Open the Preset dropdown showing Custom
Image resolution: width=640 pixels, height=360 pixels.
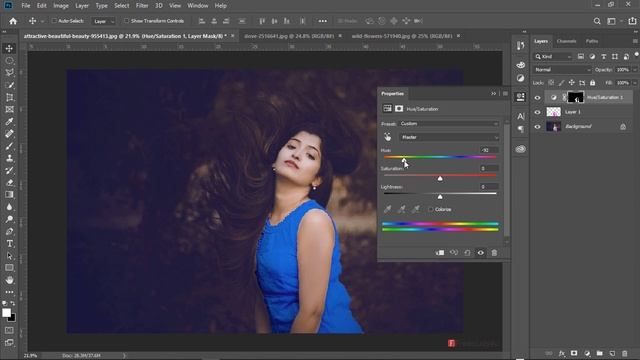(449, 124)
